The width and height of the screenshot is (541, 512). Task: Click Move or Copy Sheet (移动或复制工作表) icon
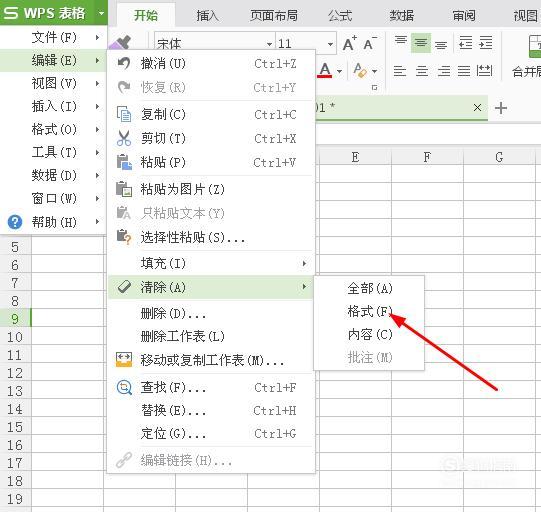click(124, 360)
